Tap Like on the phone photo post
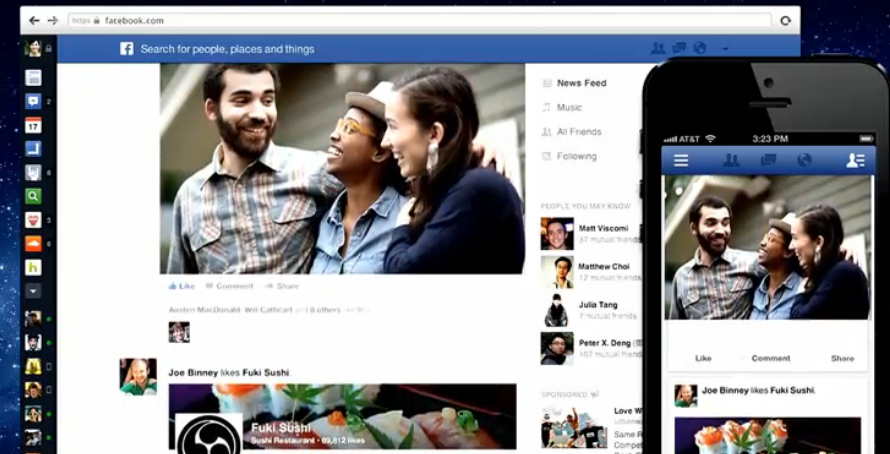Image resolution: width=890 pixels, height=454 pixels. coord(703,358)
